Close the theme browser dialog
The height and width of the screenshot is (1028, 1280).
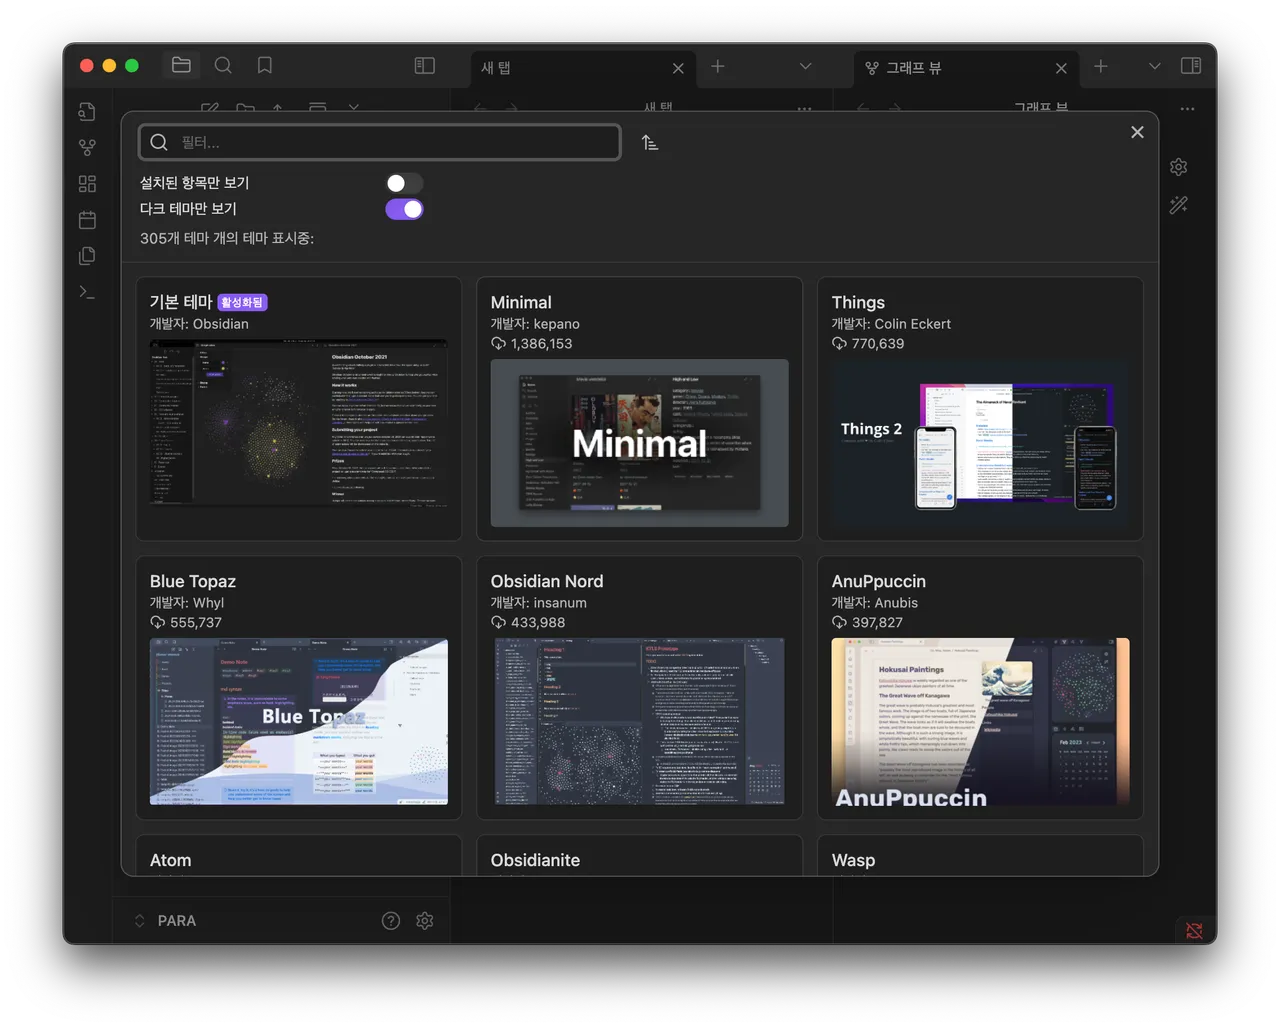coord(1137,132)
